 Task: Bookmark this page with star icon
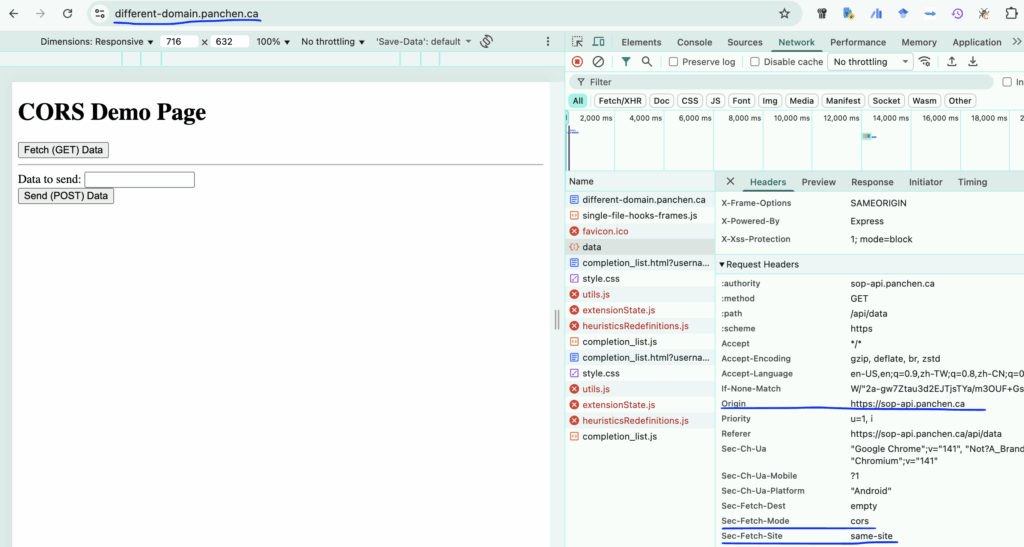click(784, 14)
